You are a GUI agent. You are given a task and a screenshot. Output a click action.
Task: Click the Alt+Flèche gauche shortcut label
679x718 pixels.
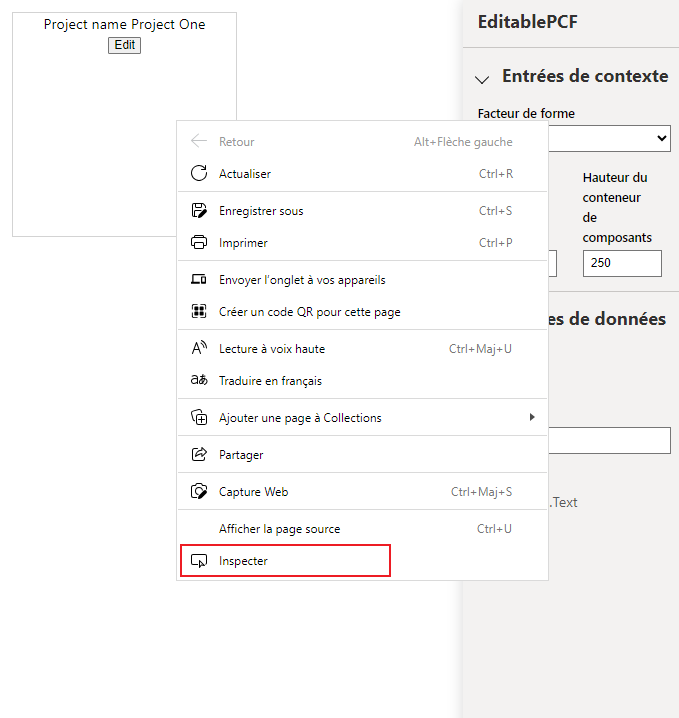(x=463, y=142)
